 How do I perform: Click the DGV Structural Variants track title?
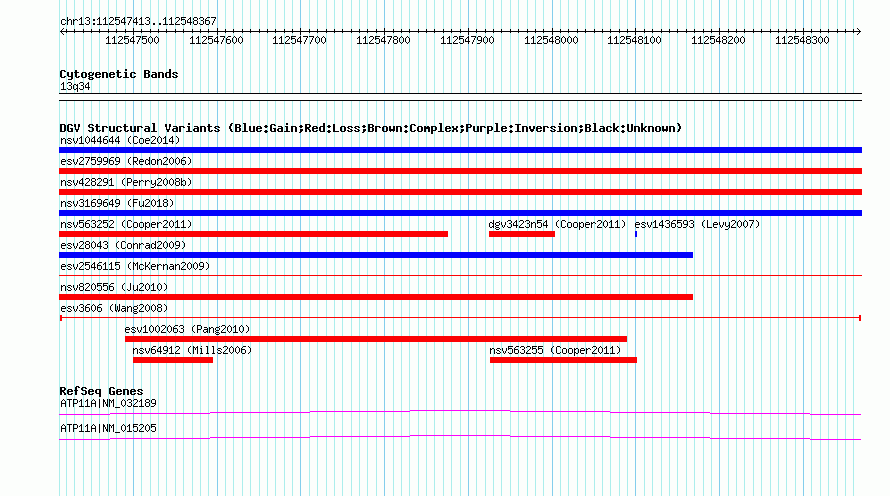click(371, 128)
